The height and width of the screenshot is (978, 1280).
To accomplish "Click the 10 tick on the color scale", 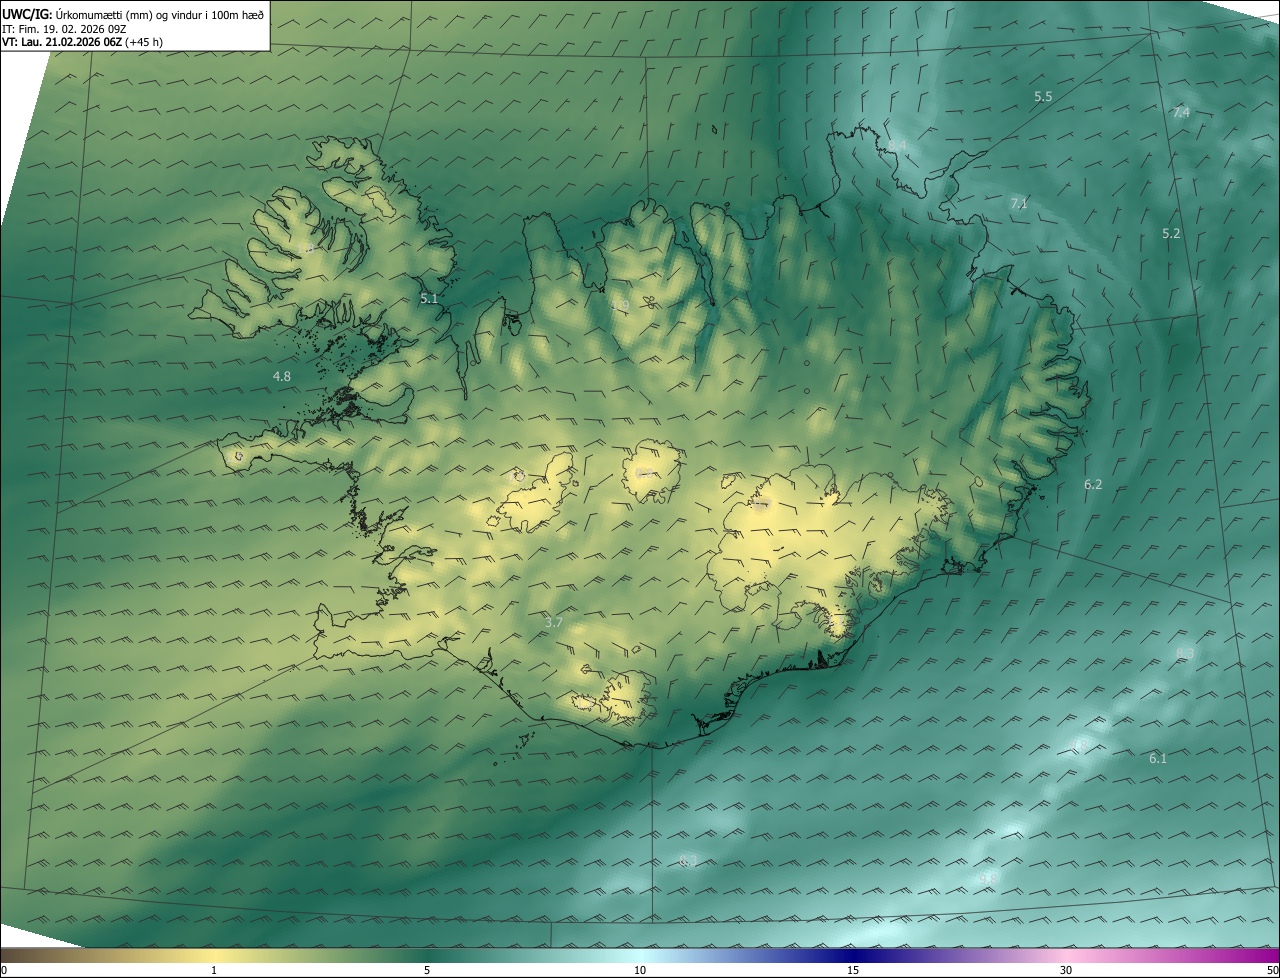I will click(x=640, y=970).
